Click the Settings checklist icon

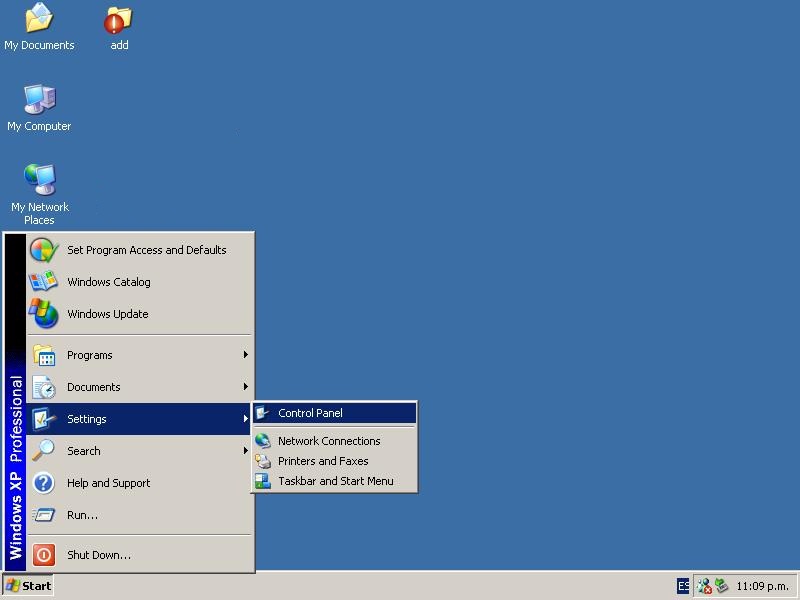click(x=44, y=419)
